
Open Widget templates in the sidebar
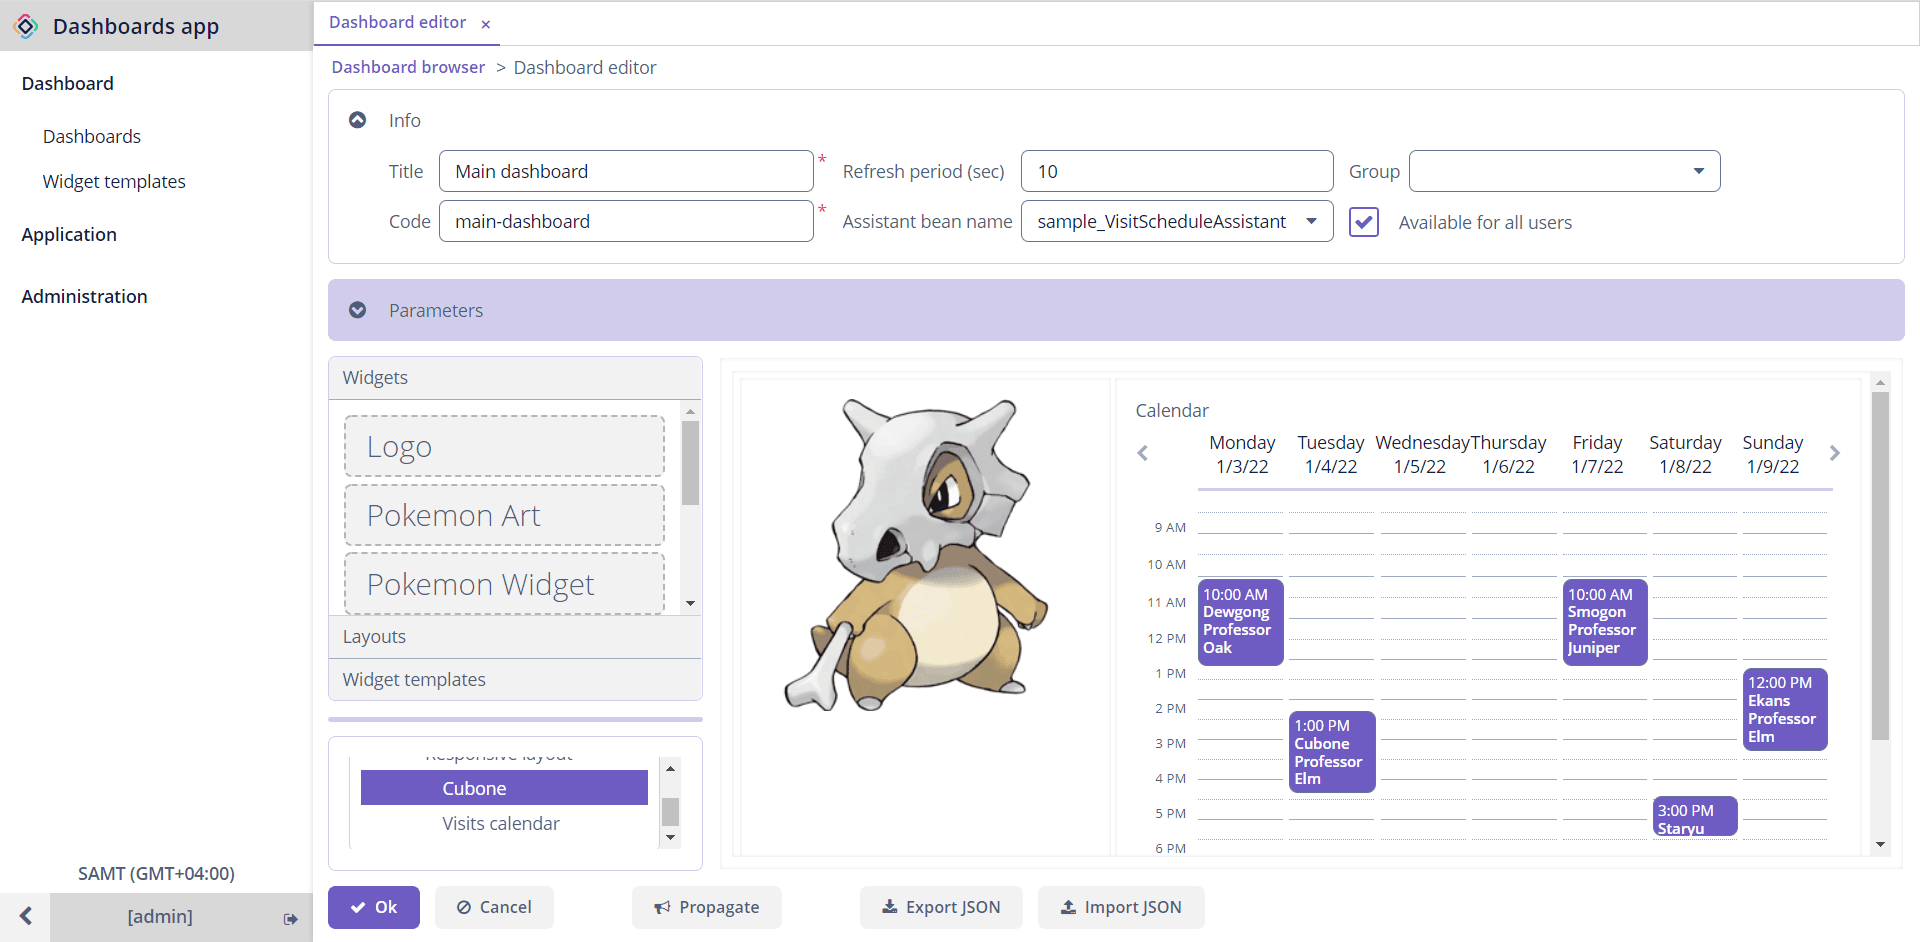pos(114,181)
